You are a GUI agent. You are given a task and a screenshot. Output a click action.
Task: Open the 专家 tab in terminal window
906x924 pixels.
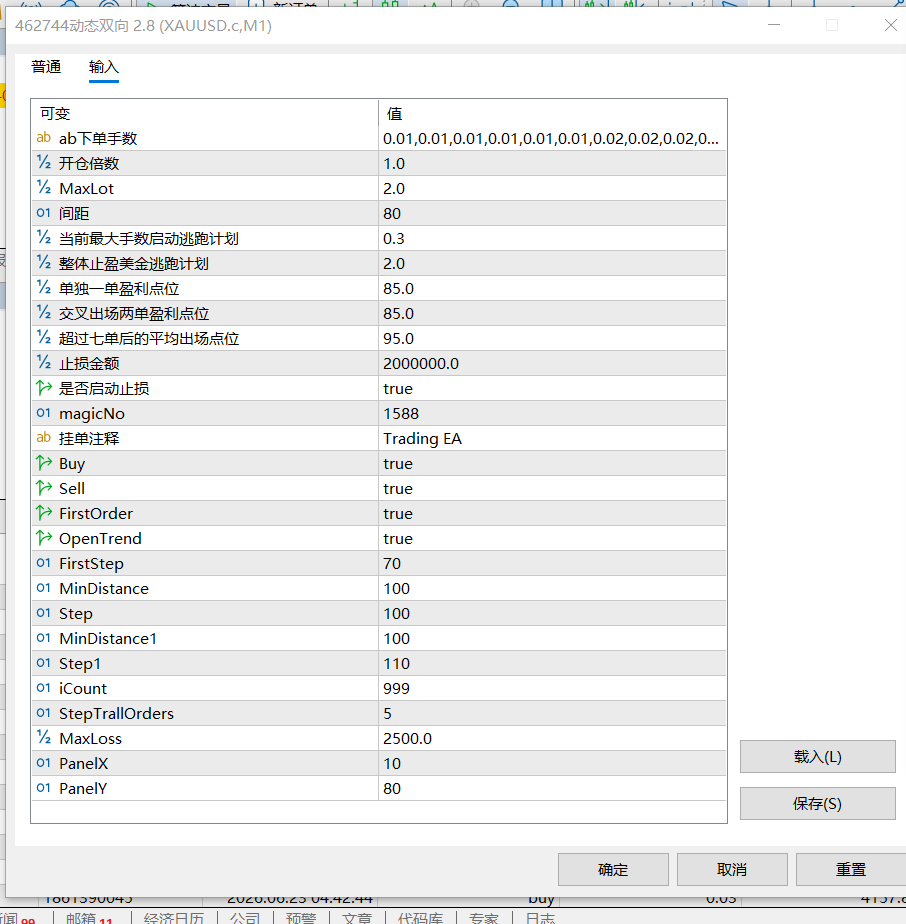[484, 918]
